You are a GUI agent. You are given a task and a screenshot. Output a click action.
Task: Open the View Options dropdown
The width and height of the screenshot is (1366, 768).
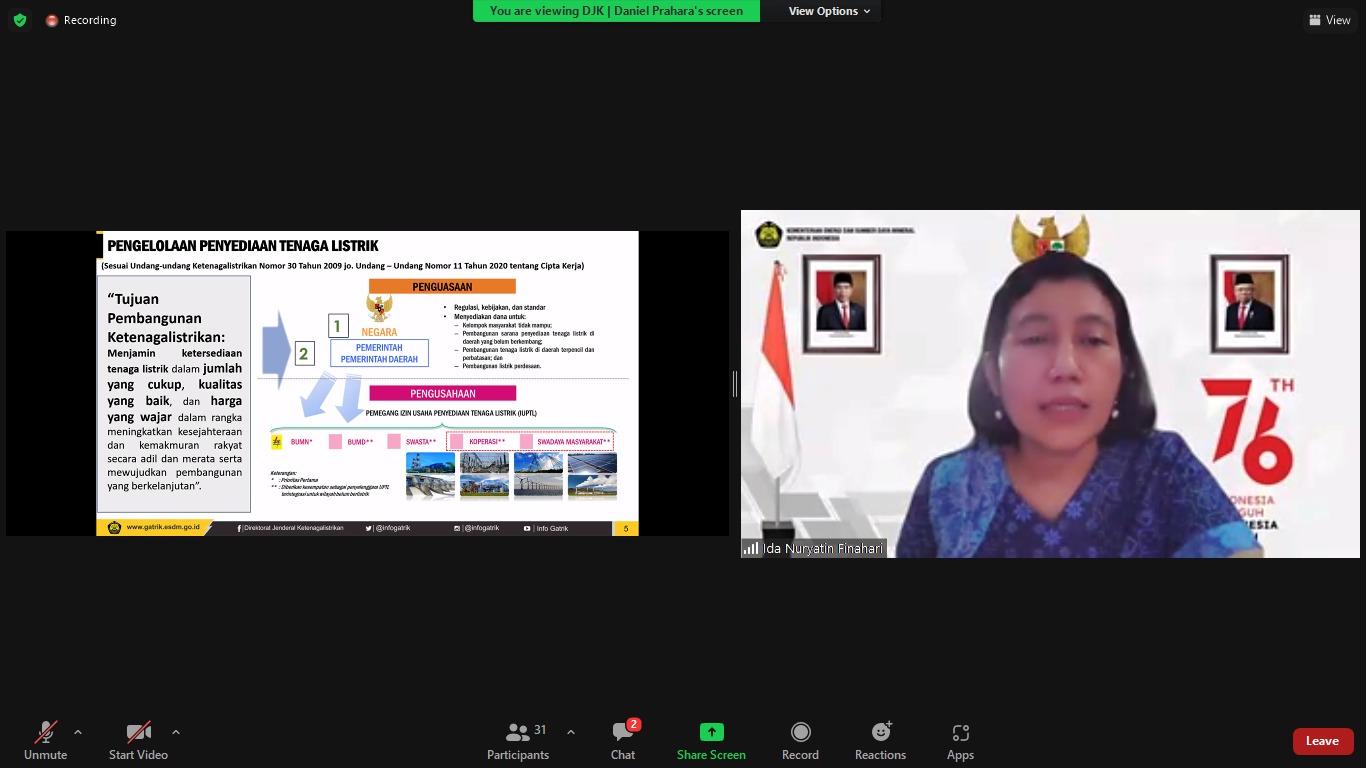[829, 11]
